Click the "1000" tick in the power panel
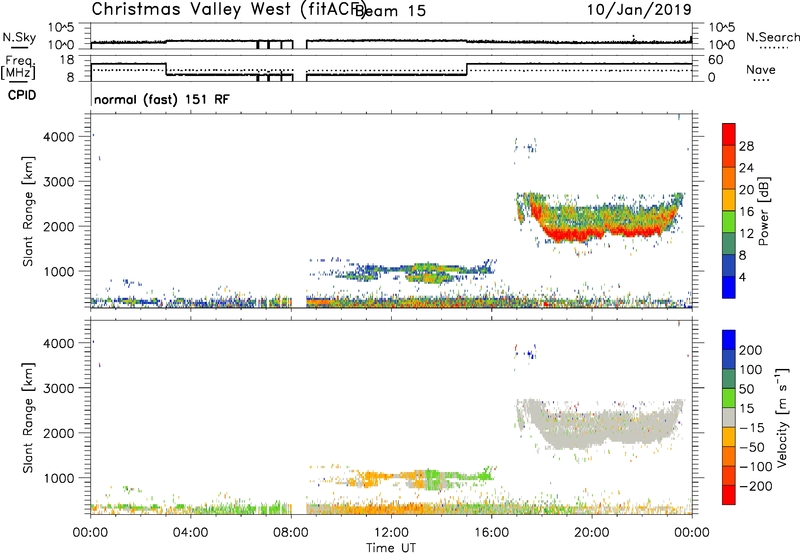Screen dimensions: 800x554 pos(59,271)
